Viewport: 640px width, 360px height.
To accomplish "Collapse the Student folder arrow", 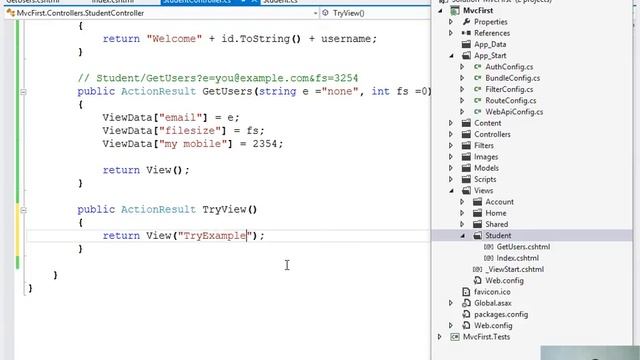I will coord(462,236).
